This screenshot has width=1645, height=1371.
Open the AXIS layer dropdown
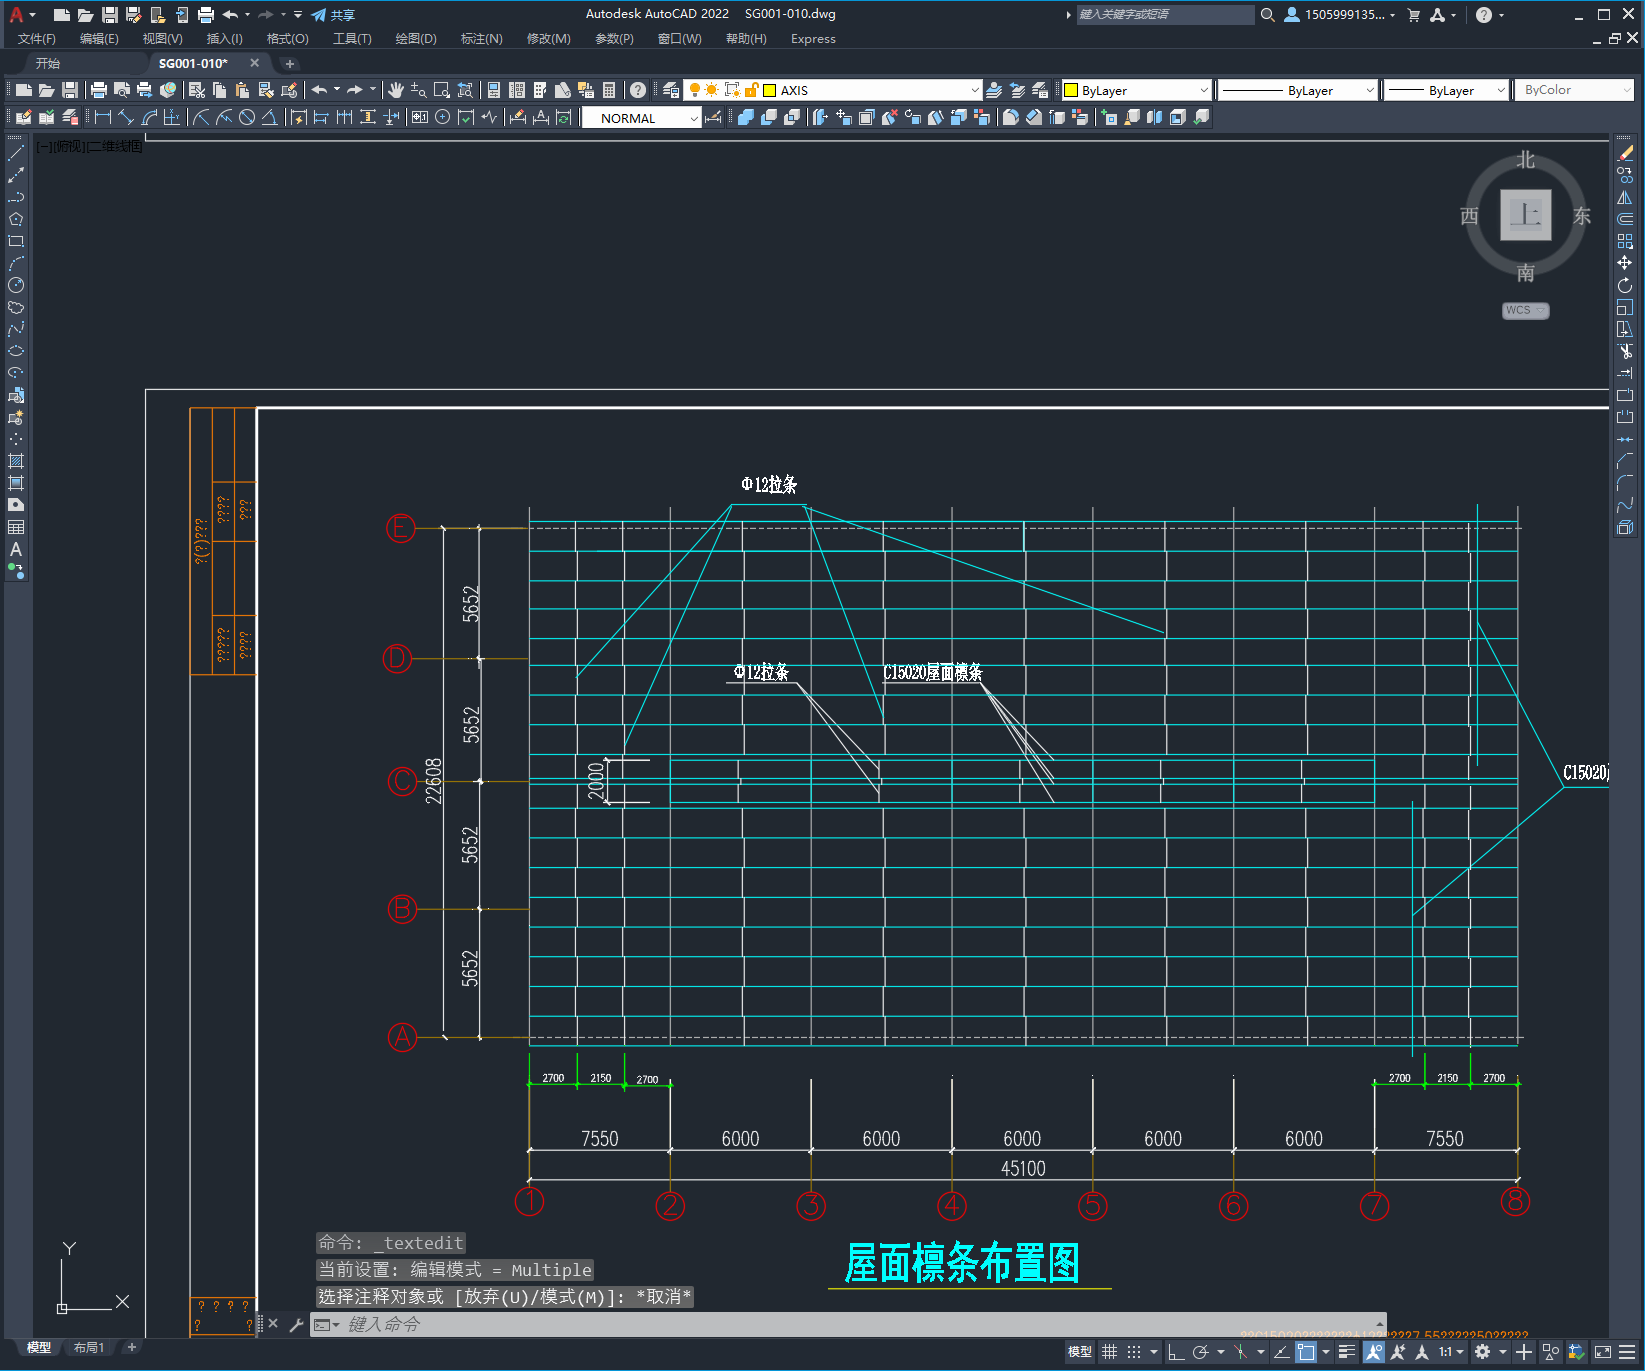click(975, 90)
